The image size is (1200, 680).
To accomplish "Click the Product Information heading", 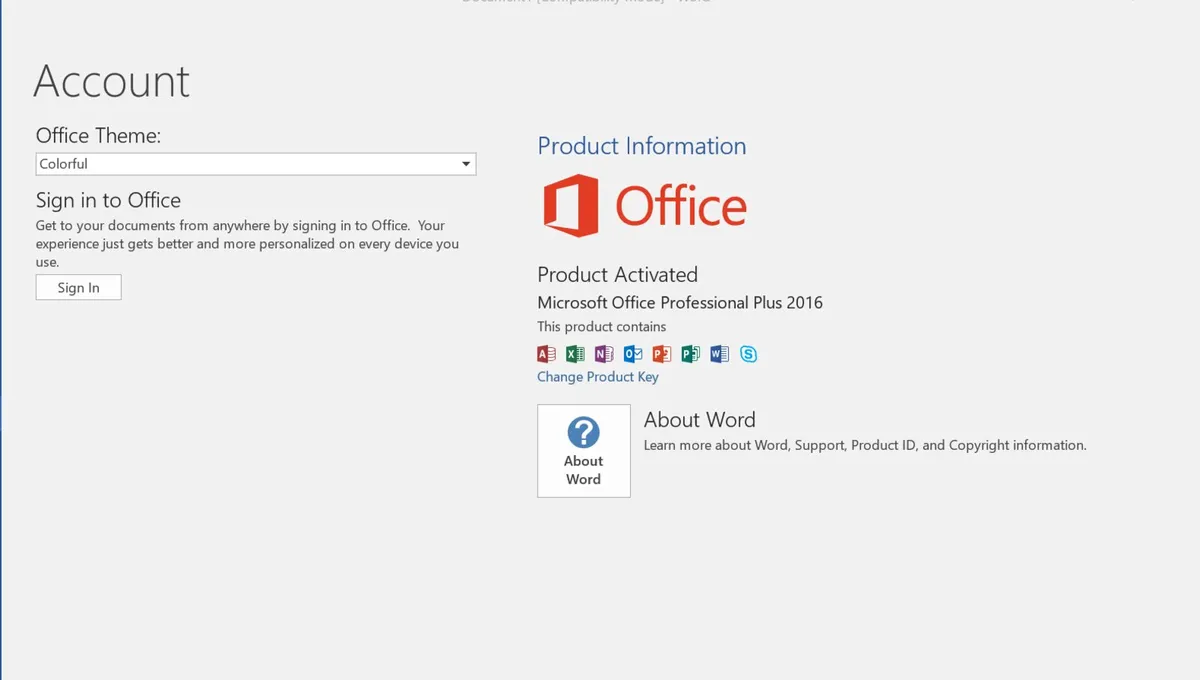I will click(642, 146).
